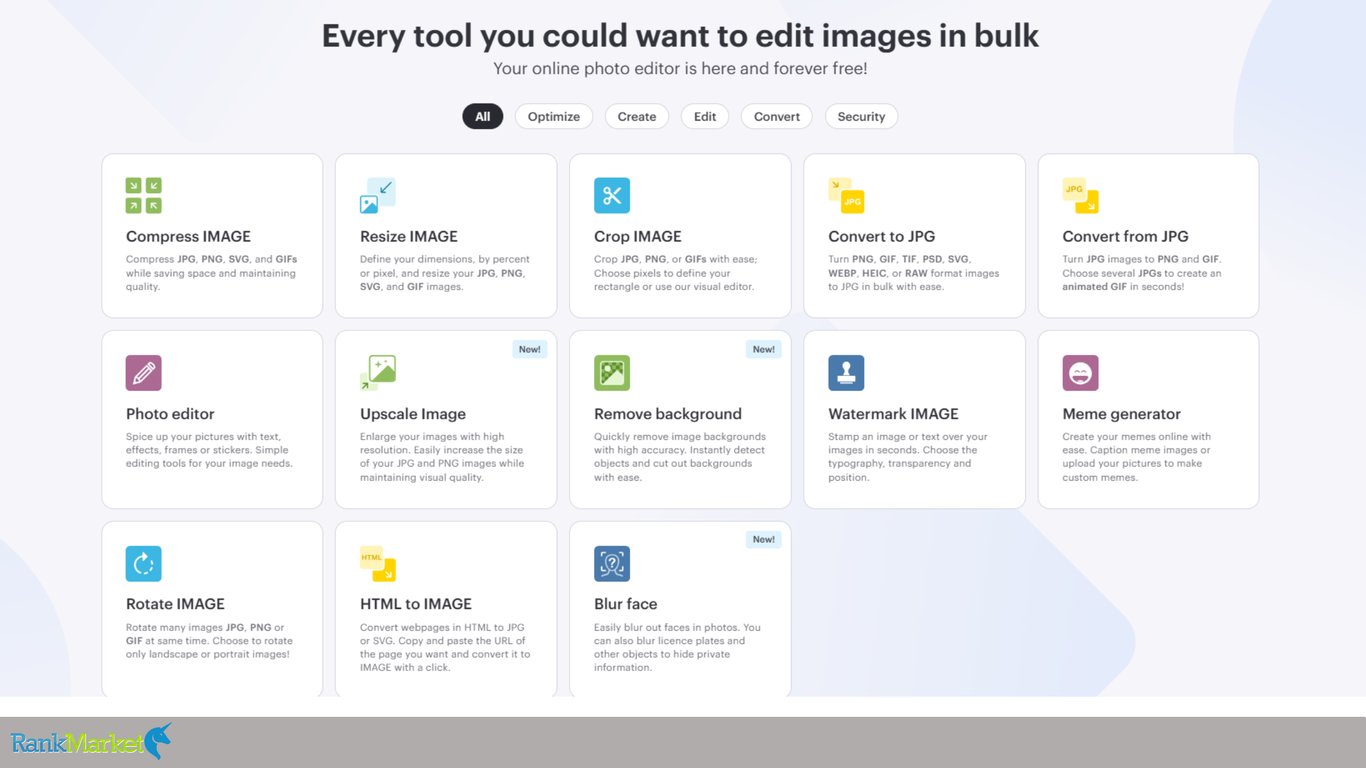Screen dimensions: 1366x768
Task: Switch to the Create filter tab
Action: [637, 117]
